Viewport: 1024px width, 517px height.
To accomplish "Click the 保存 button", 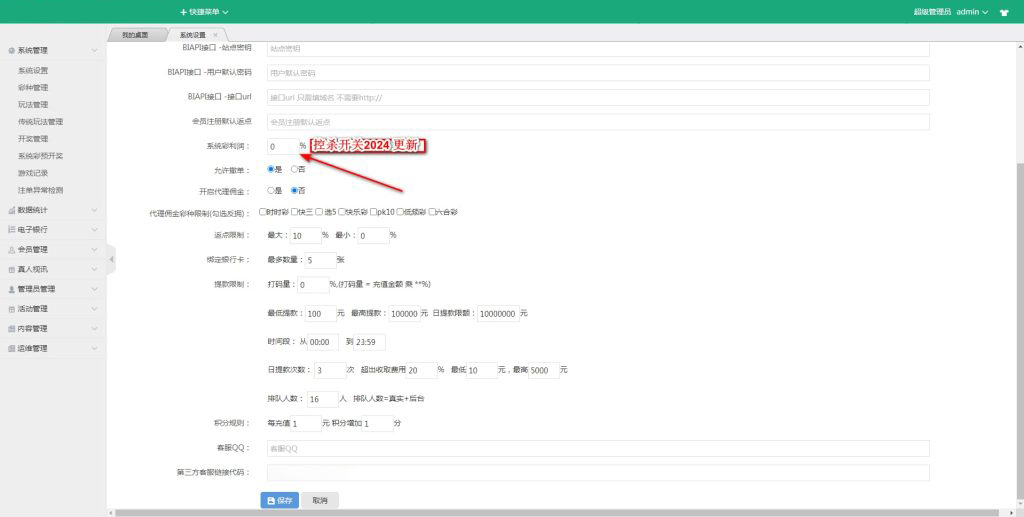I will [279, 500].
